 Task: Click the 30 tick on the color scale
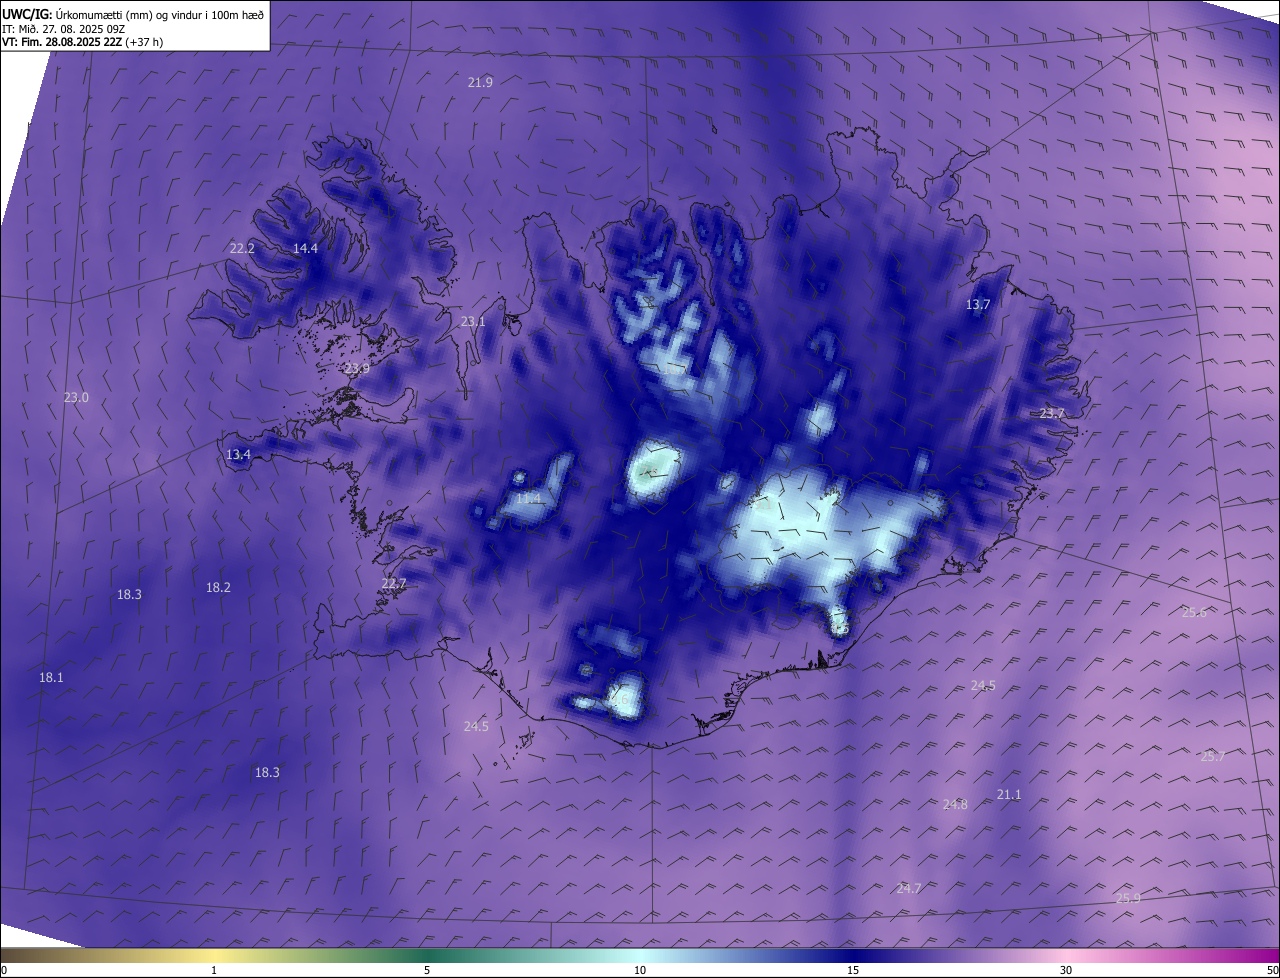pyautogui.click(x=1066, y=970)
